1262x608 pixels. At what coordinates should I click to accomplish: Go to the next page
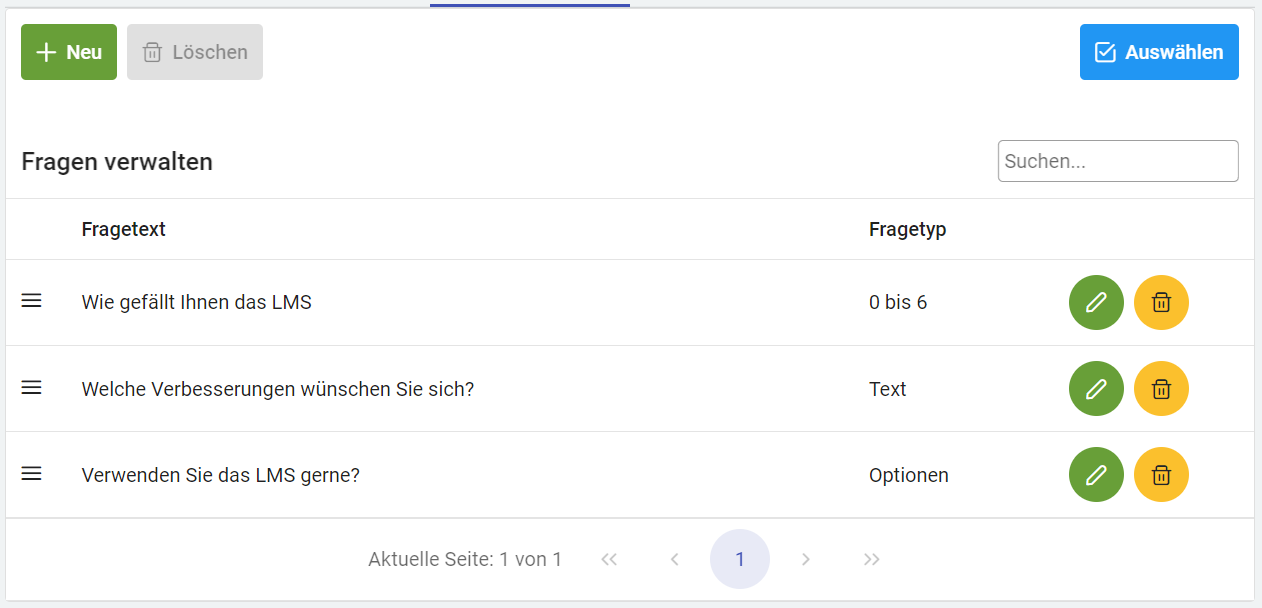pos(806,560)
